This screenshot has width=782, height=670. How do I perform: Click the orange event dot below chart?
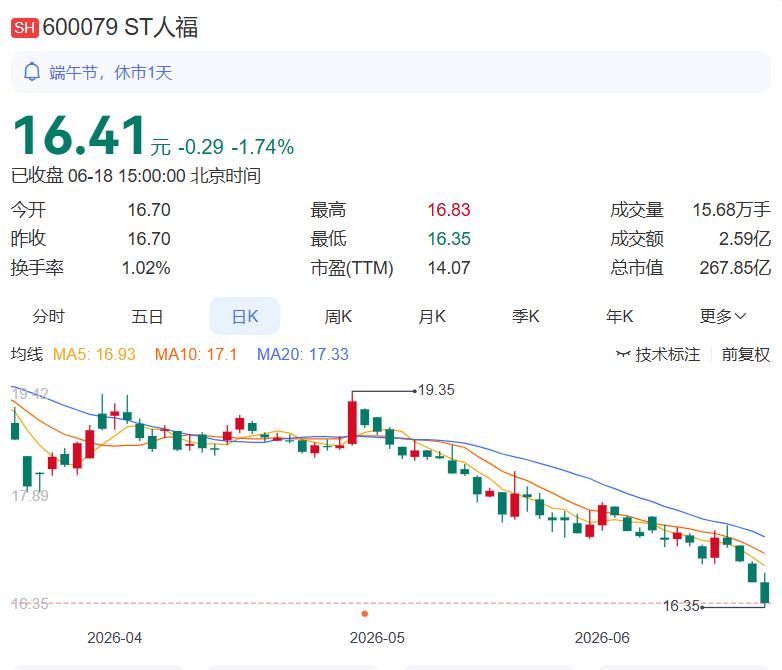[x=365, y=614]
